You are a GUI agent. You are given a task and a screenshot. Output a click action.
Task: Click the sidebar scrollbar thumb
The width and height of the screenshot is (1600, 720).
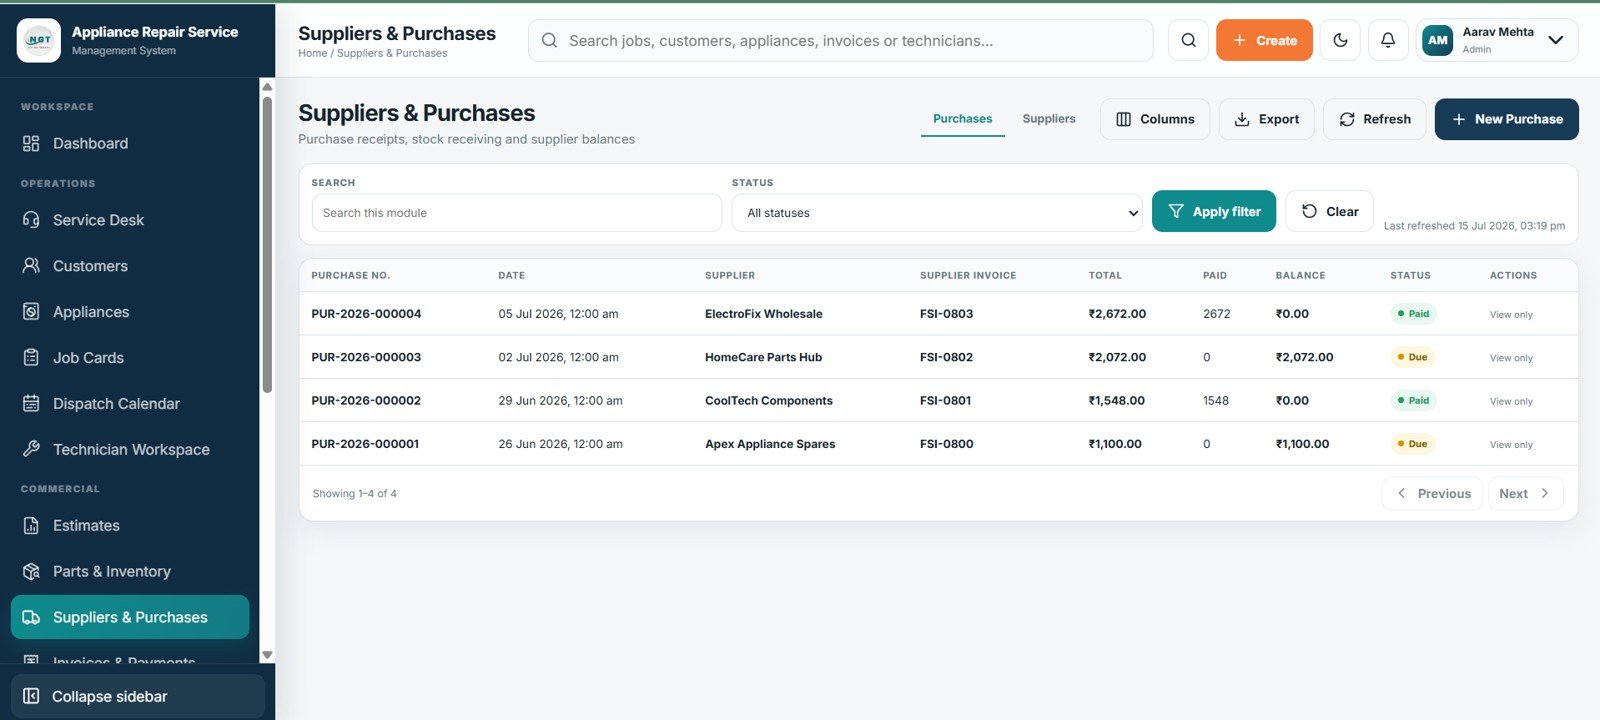tap(267, 245)
